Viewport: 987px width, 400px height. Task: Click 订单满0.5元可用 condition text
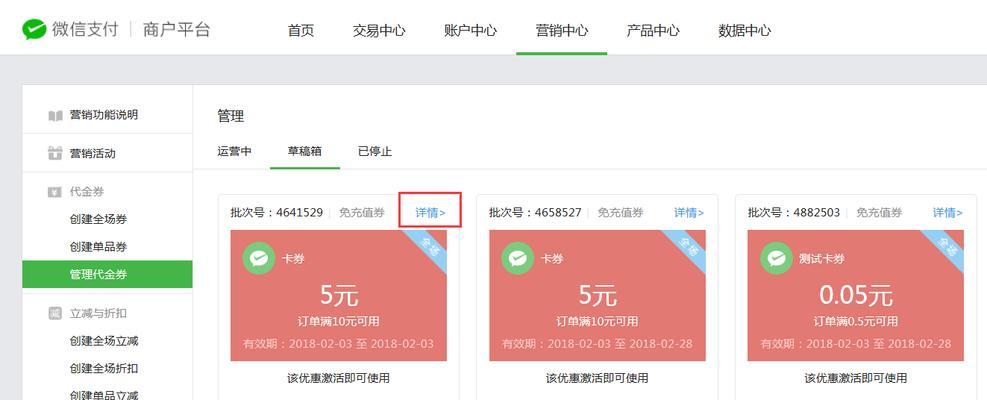pos(856,321)
